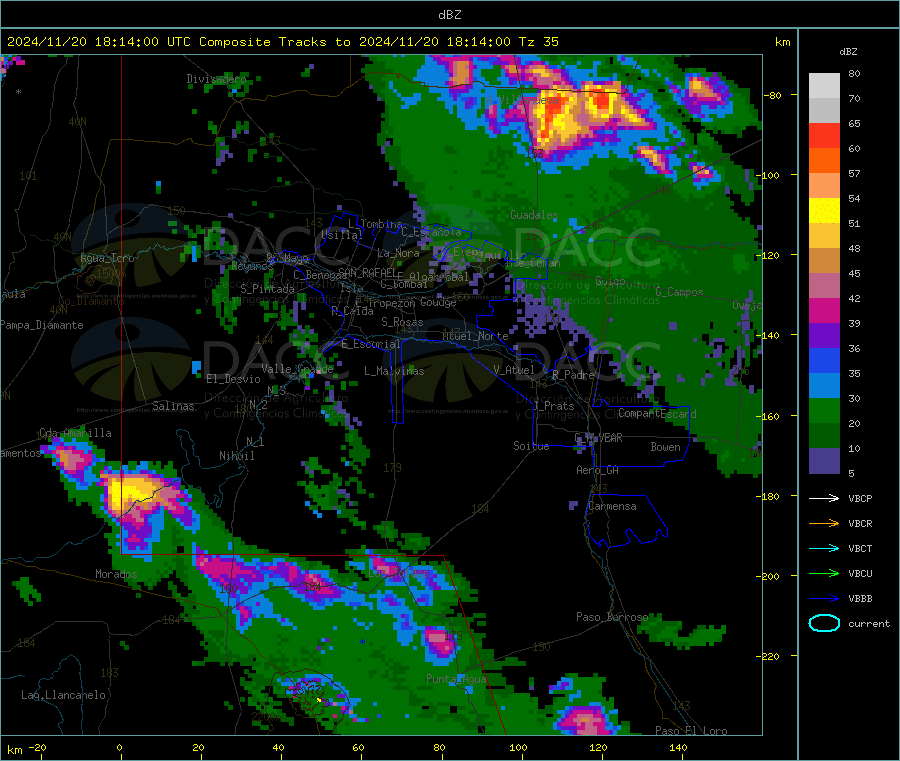Click the cyan 'current' ellipse legend symbol

(824, 623)
